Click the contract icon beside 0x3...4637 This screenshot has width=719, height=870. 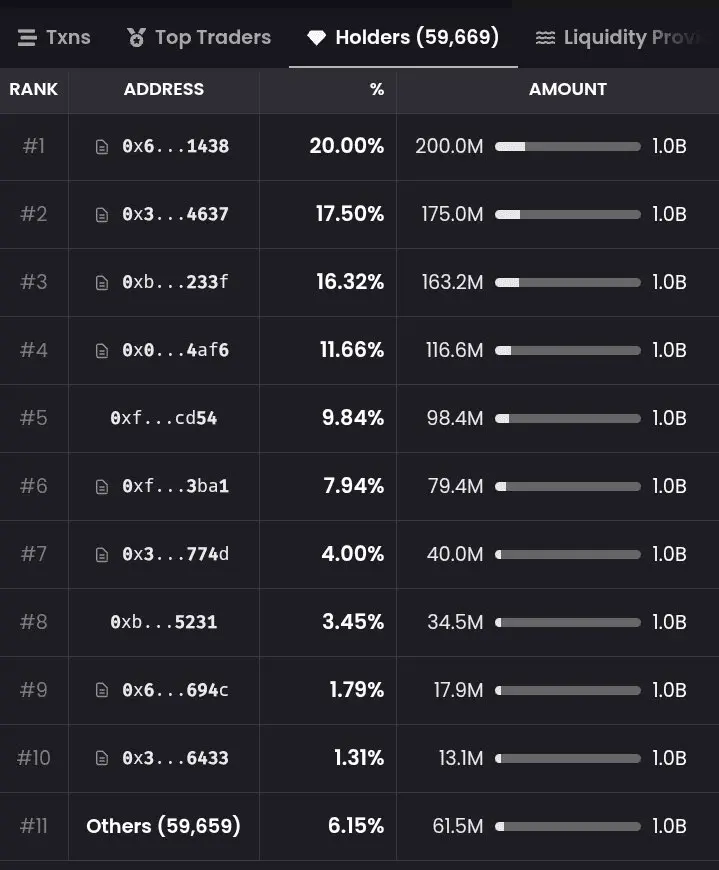coord(102,215)
